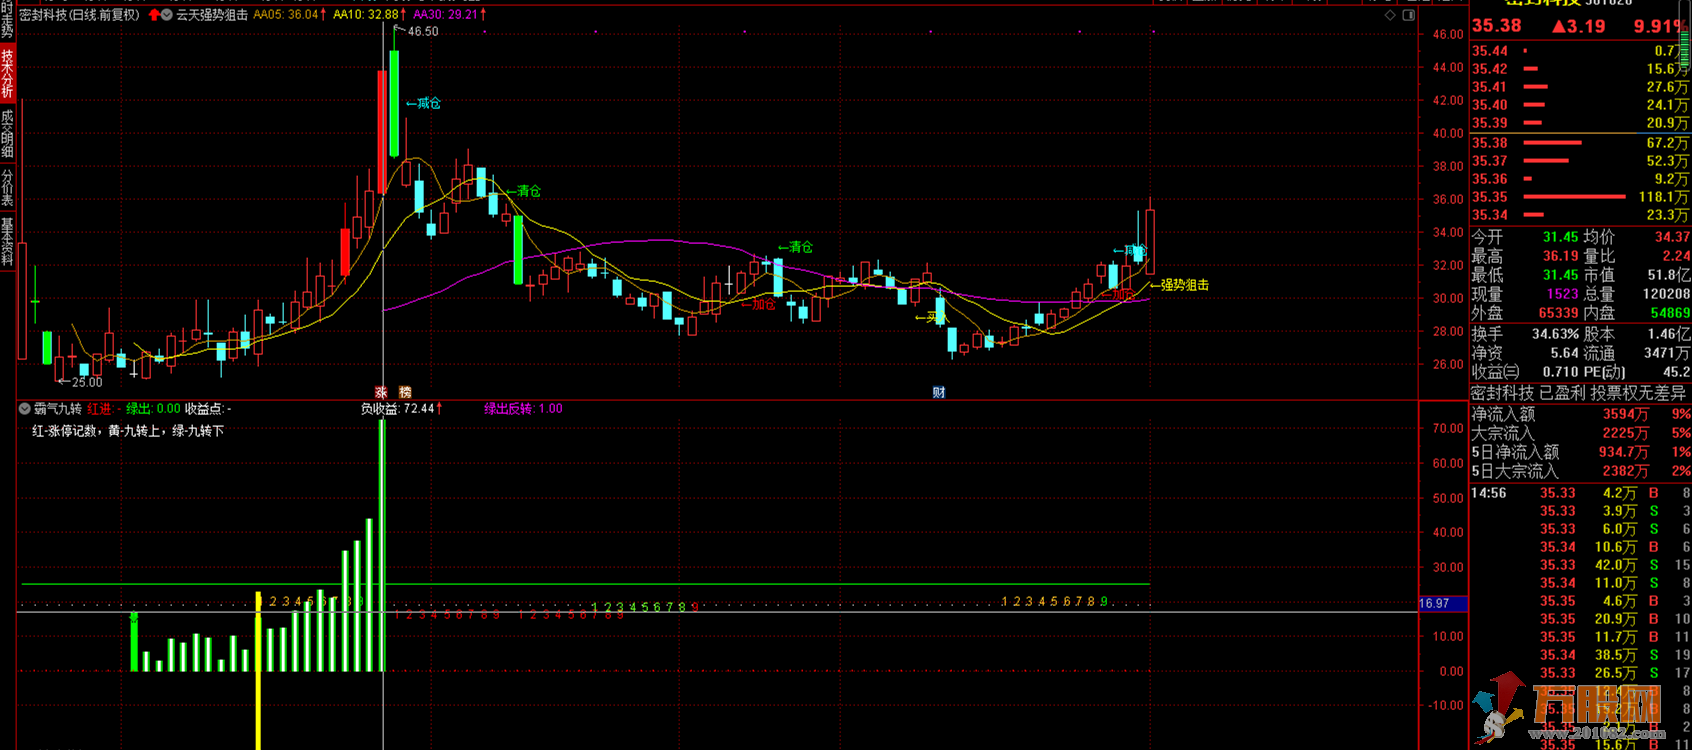Click the indicator name 云天强势狙击
The height and width of the screenshot is (750, 1692).
pos(212,15)
